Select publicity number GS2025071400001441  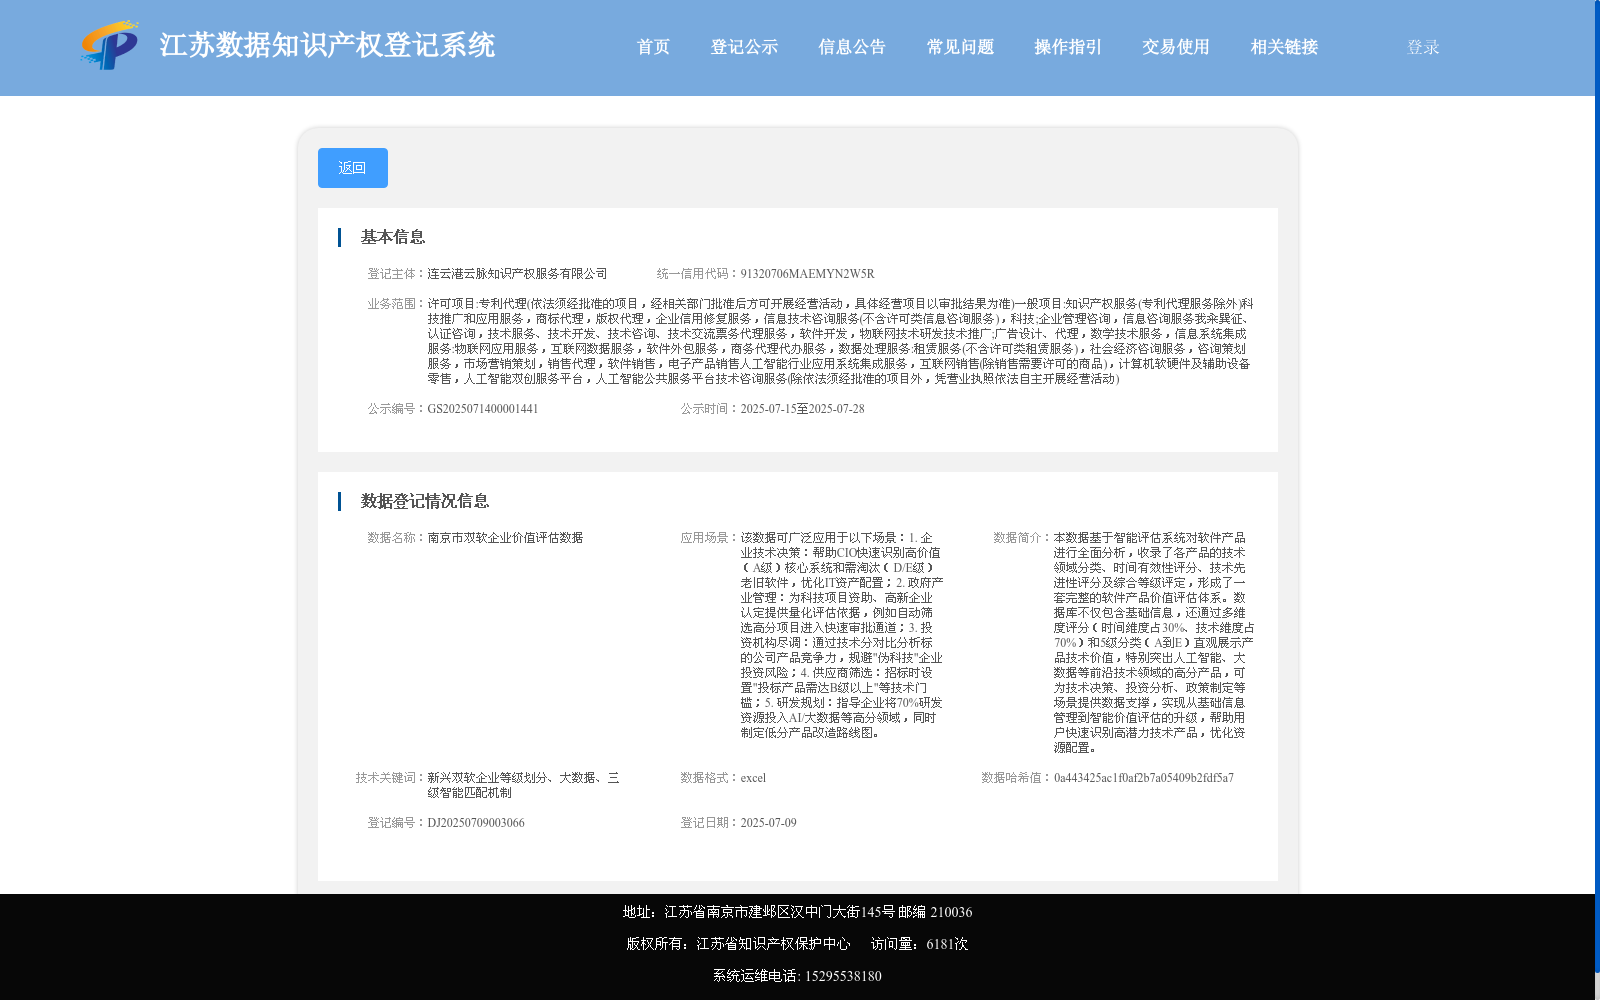click(483, 409)
